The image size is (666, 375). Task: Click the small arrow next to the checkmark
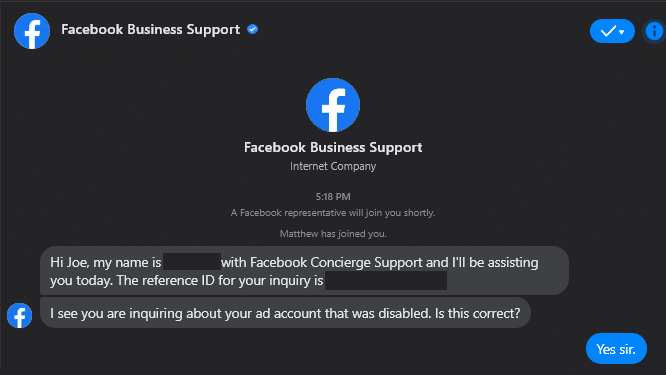pos(622,32)
